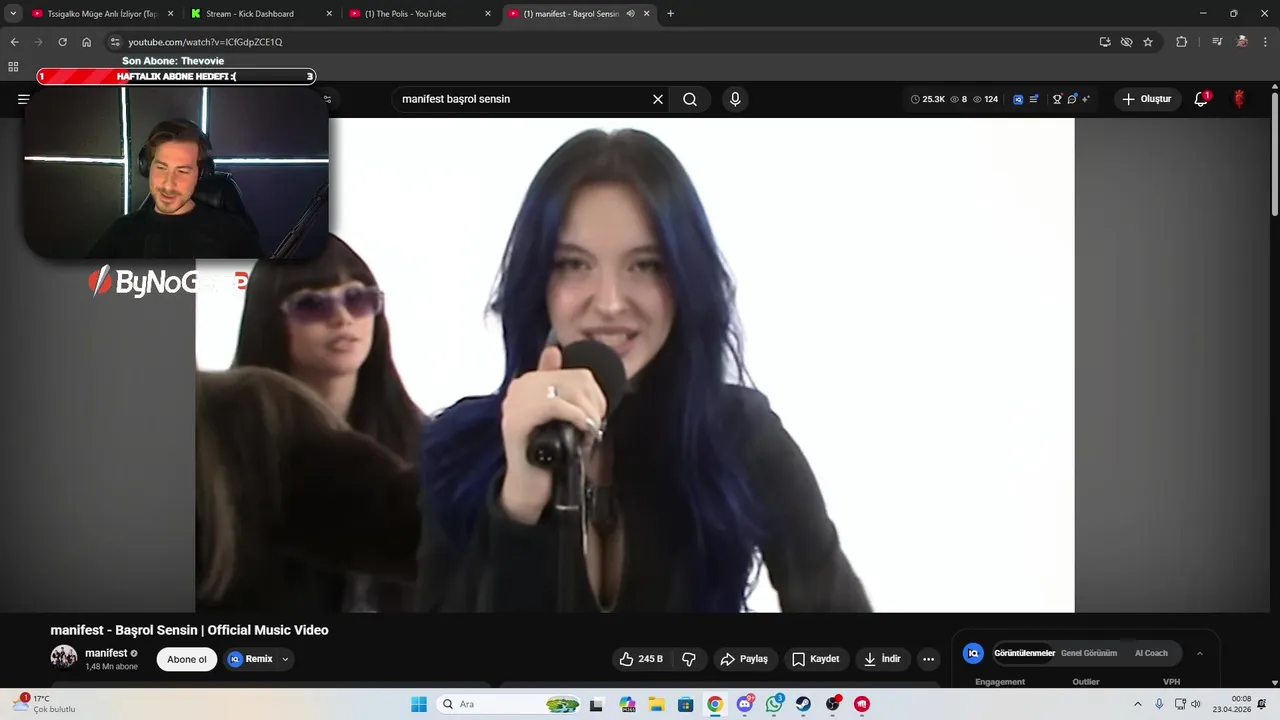Close The Polis YouTube tab
The image size is (1280, 720).
(488, 14)
